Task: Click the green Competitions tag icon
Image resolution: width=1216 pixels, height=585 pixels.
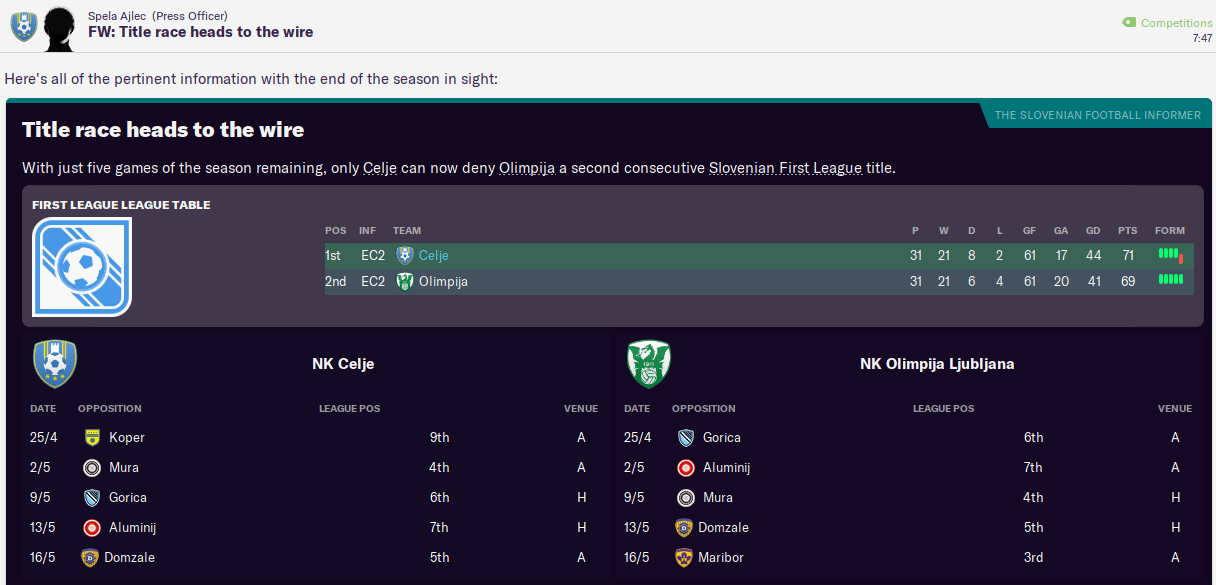Action: tap(1129, 23)
